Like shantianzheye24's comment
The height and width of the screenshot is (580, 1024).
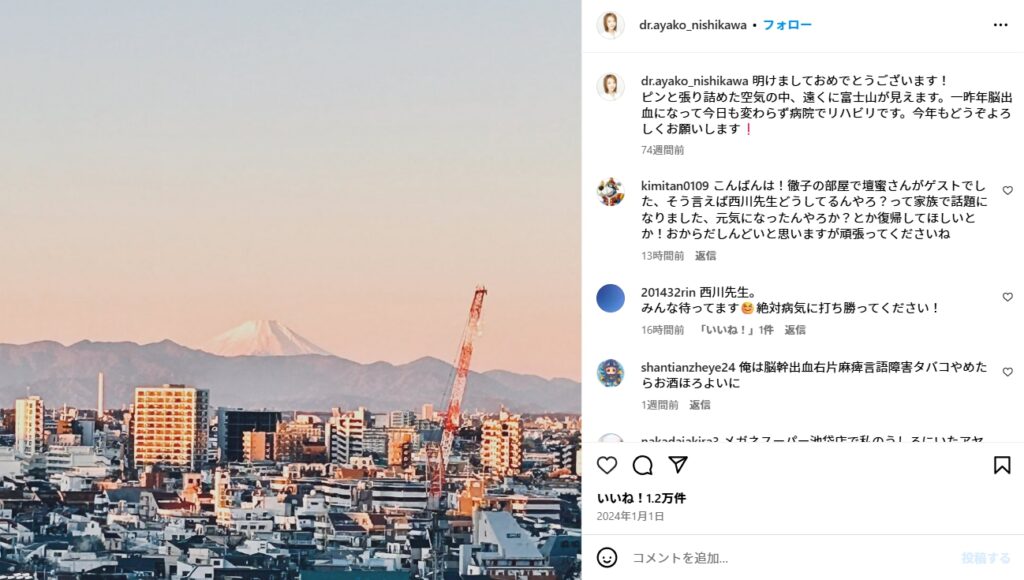[x=1008, y=372]
